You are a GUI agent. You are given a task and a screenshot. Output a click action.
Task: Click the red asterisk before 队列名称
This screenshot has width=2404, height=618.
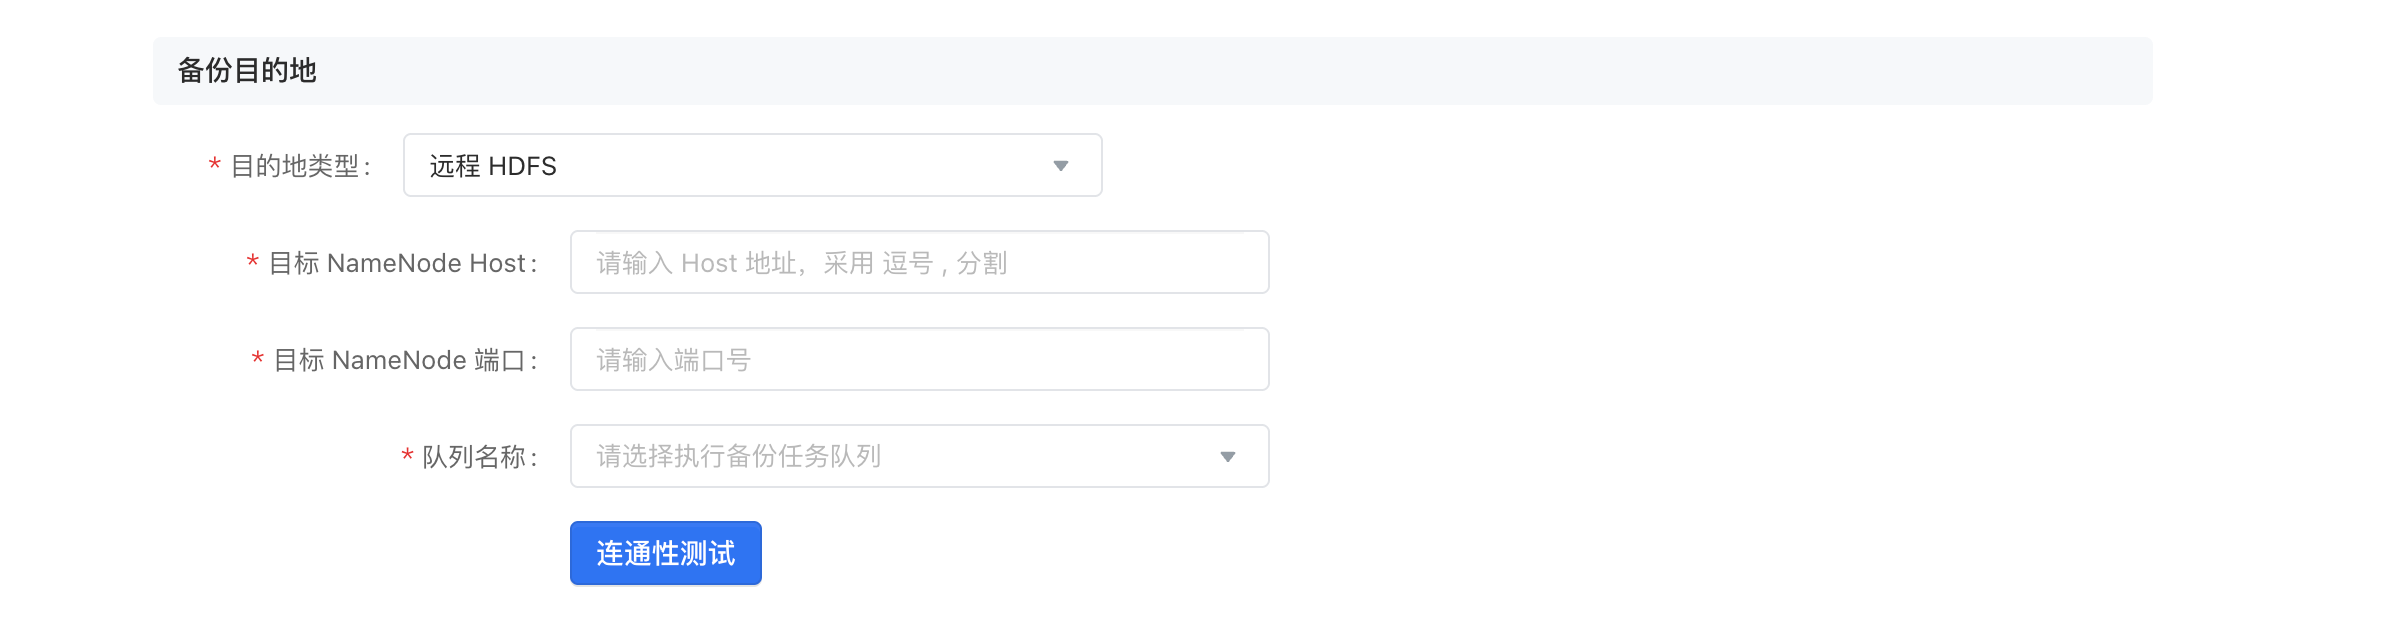pyautogui.click(x=407, y=457)
